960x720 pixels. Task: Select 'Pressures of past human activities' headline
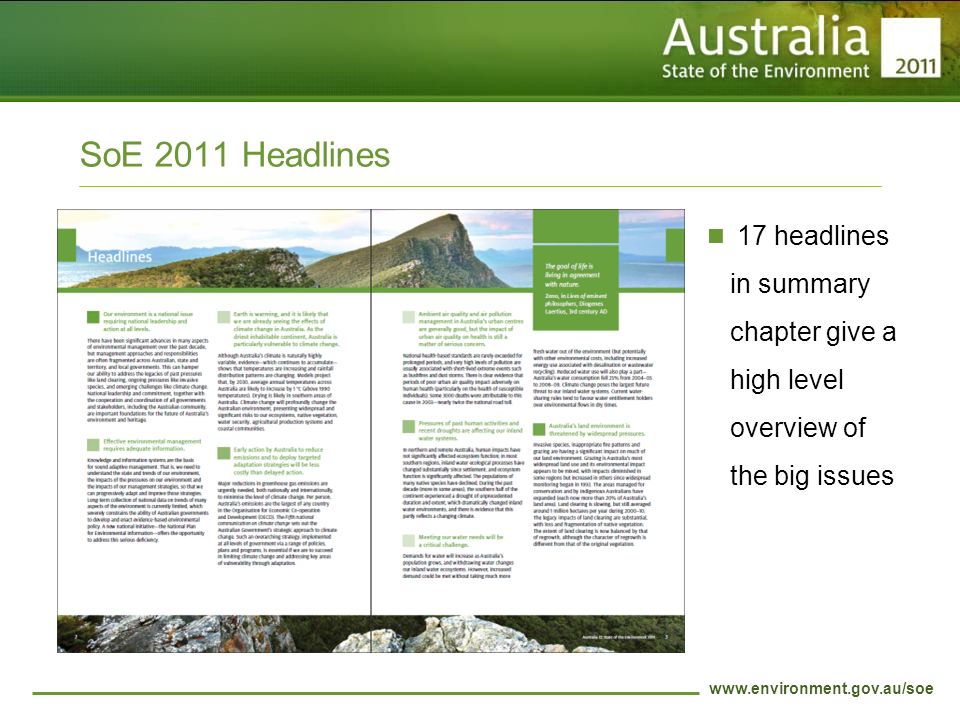470,430
